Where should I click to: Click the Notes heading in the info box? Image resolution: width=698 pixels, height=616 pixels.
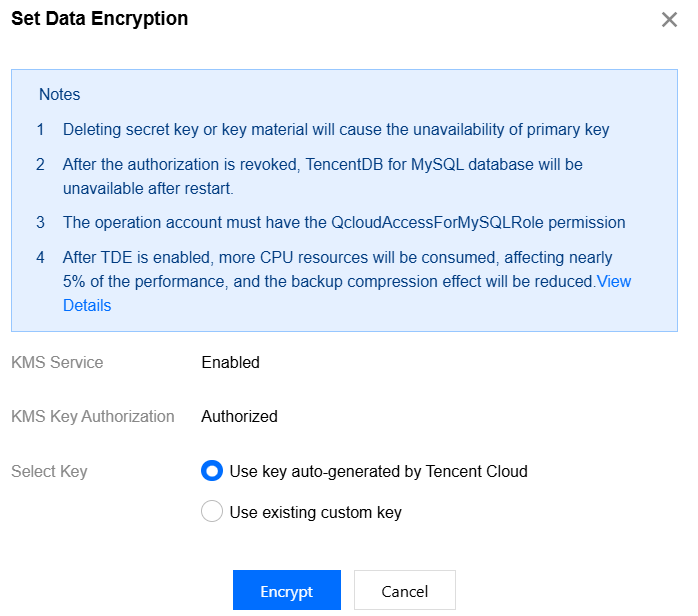(60, 95)
